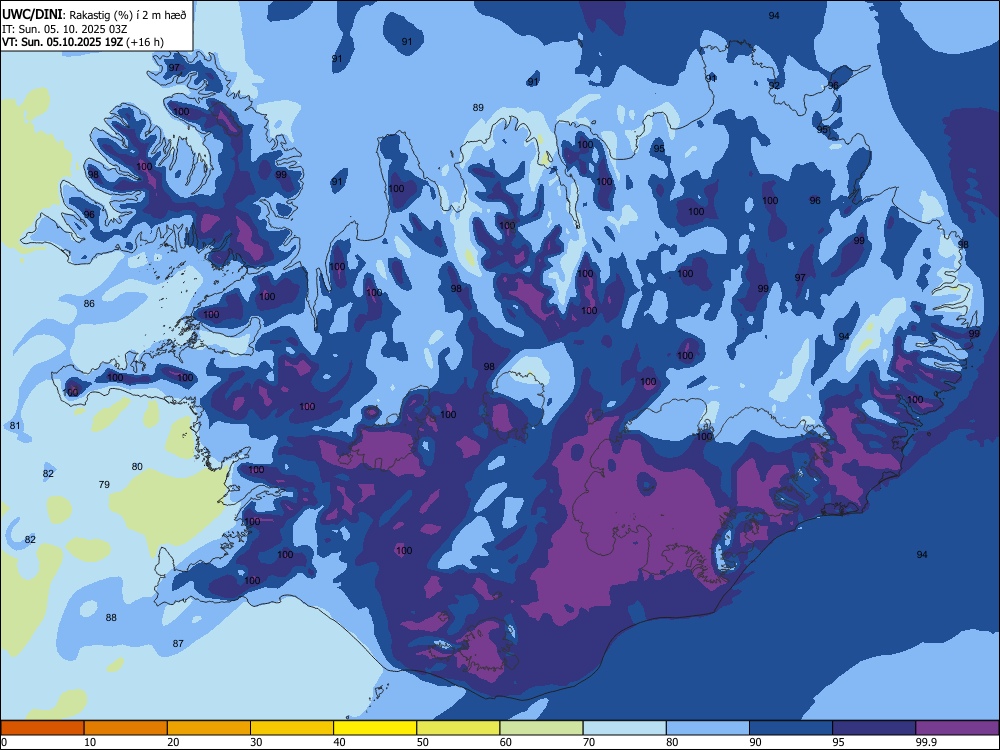Click the dark blue 90–95 legend swatch
Viewport: 1000px width, 750px height.
coord(791,728)
